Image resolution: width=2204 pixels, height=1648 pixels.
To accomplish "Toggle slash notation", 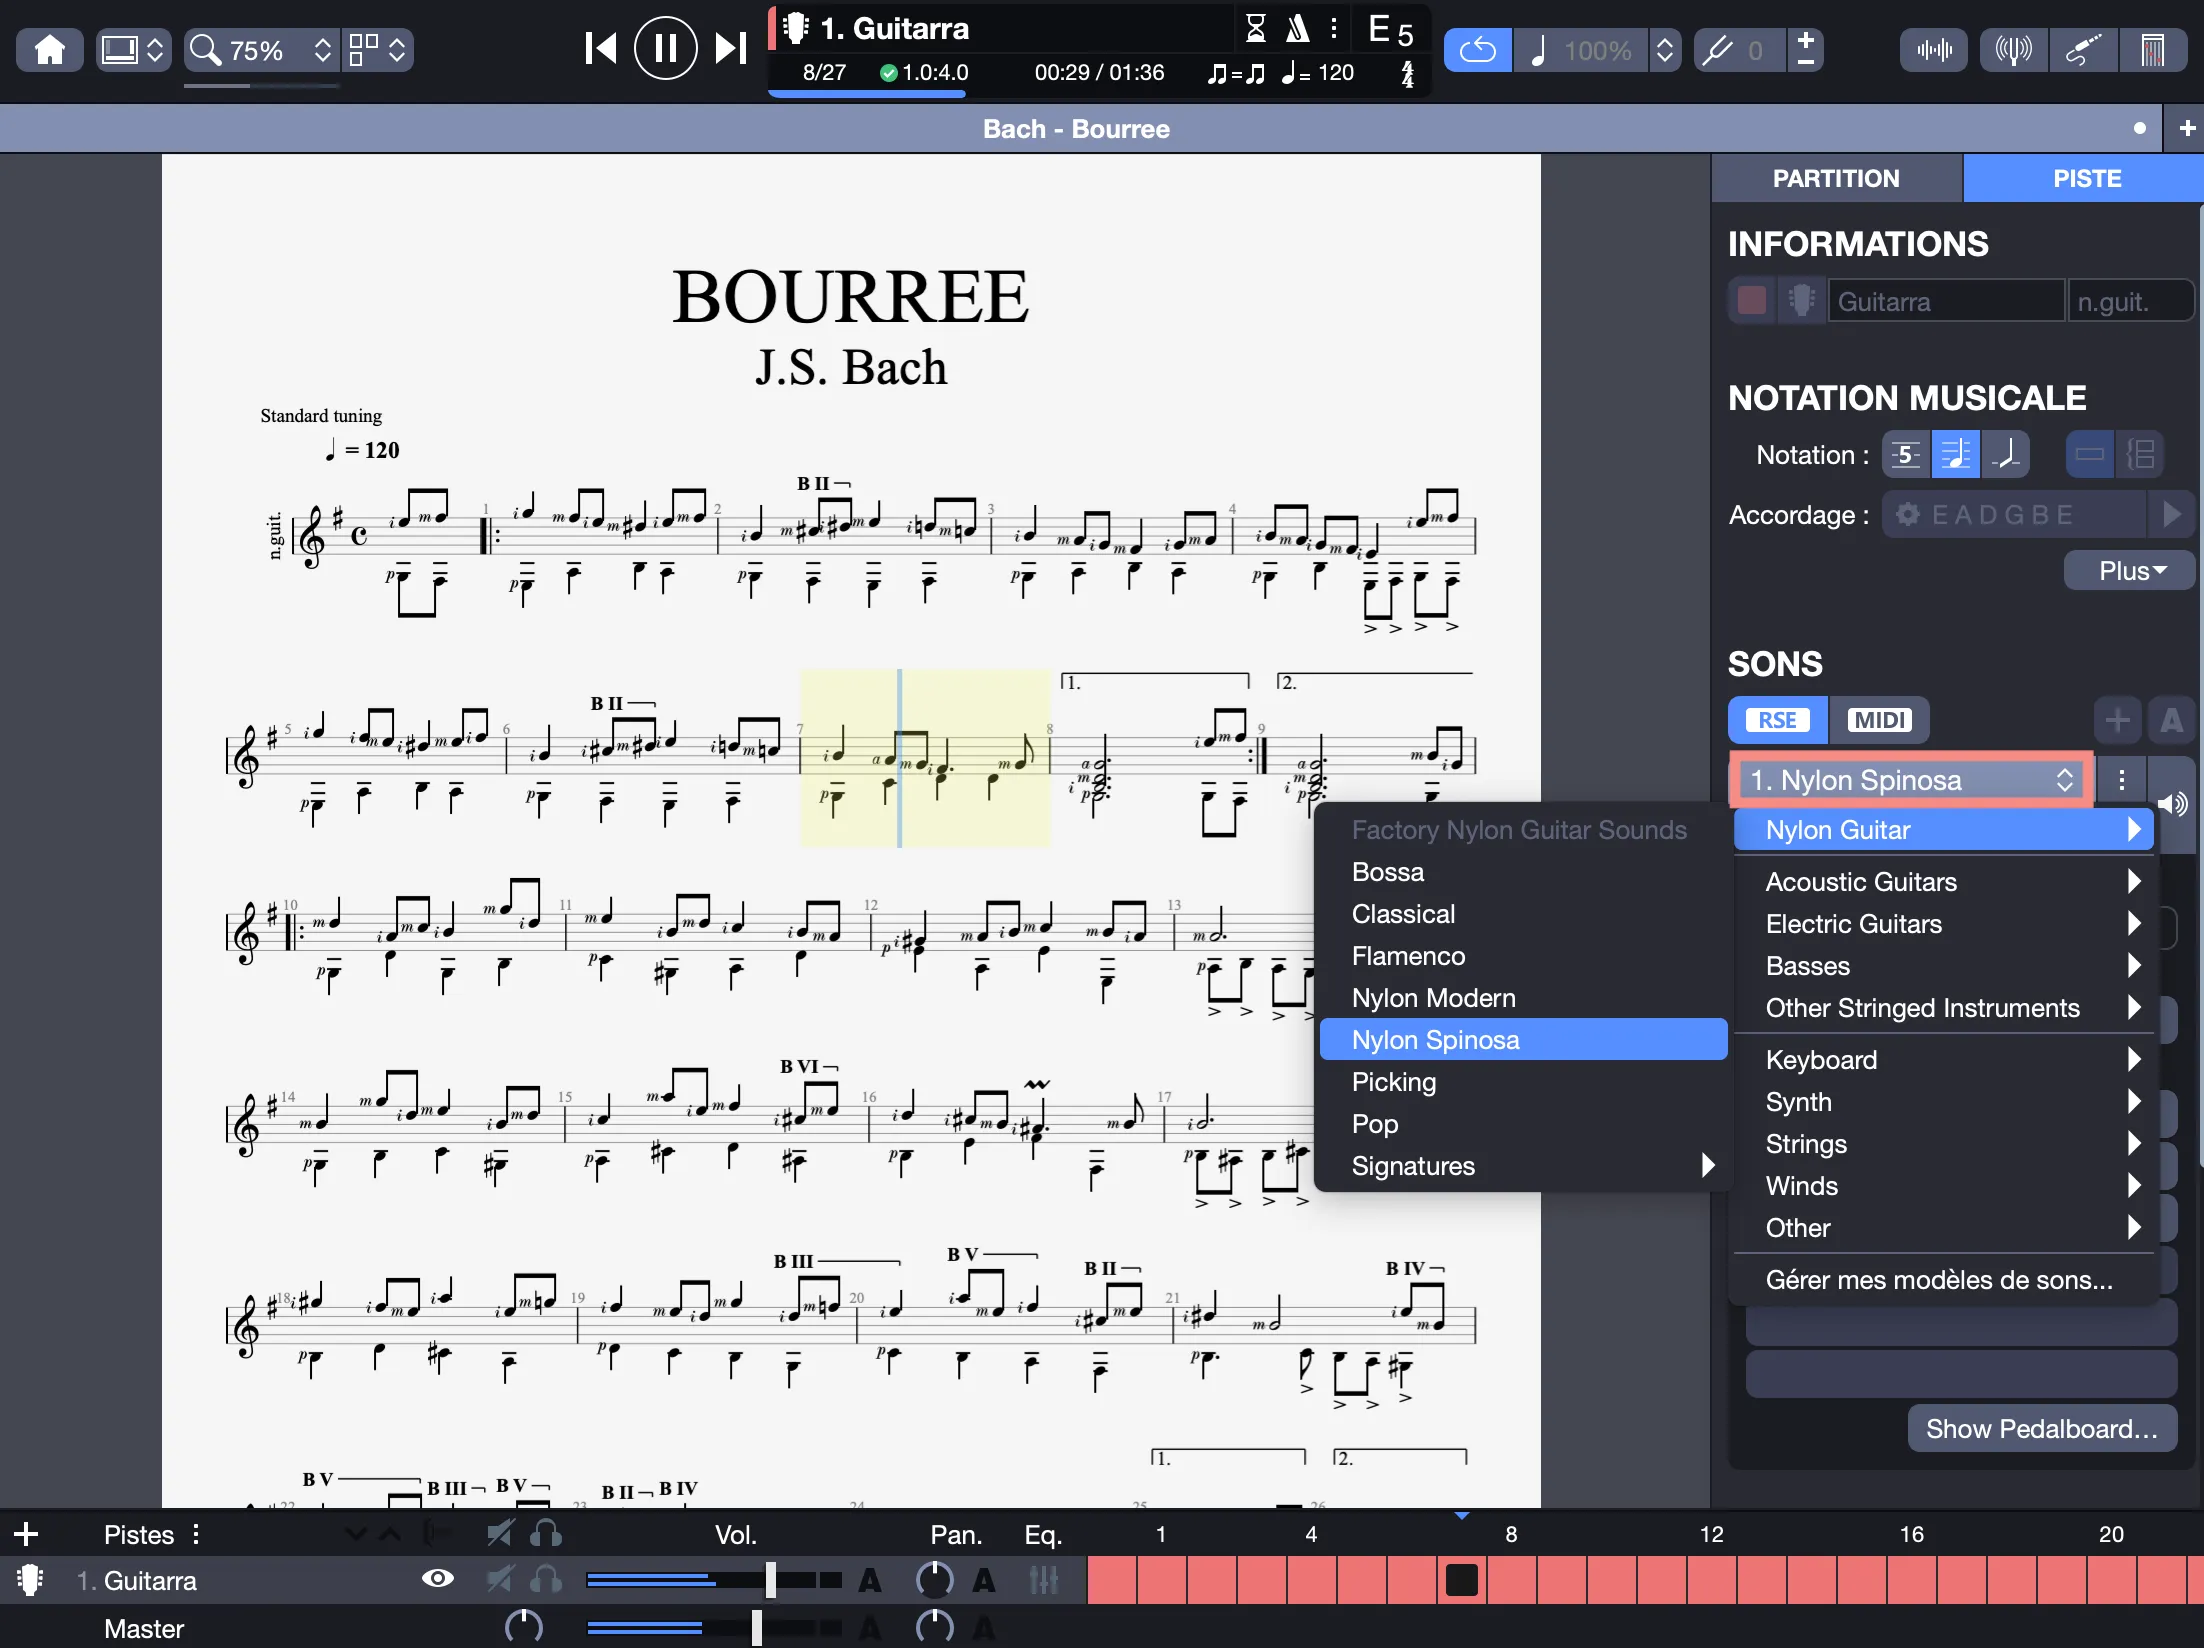I will (x=2005, y=455).
